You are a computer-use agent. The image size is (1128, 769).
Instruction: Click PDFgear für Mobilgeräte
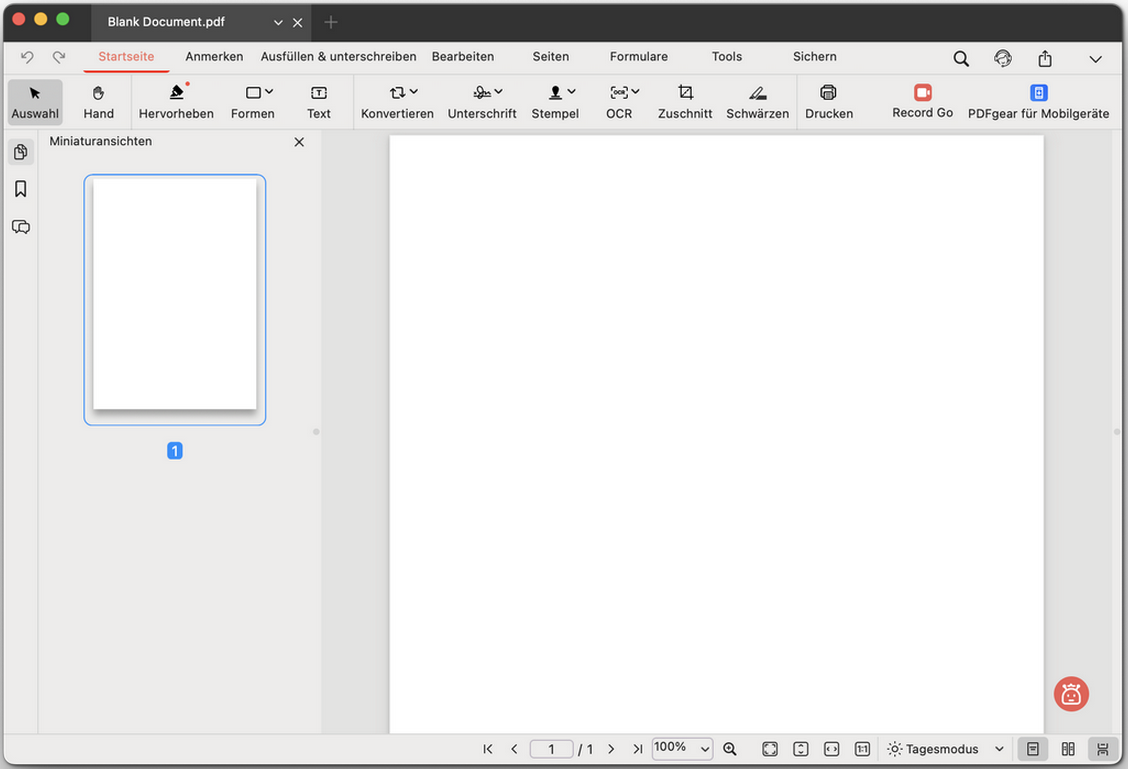1038,100
